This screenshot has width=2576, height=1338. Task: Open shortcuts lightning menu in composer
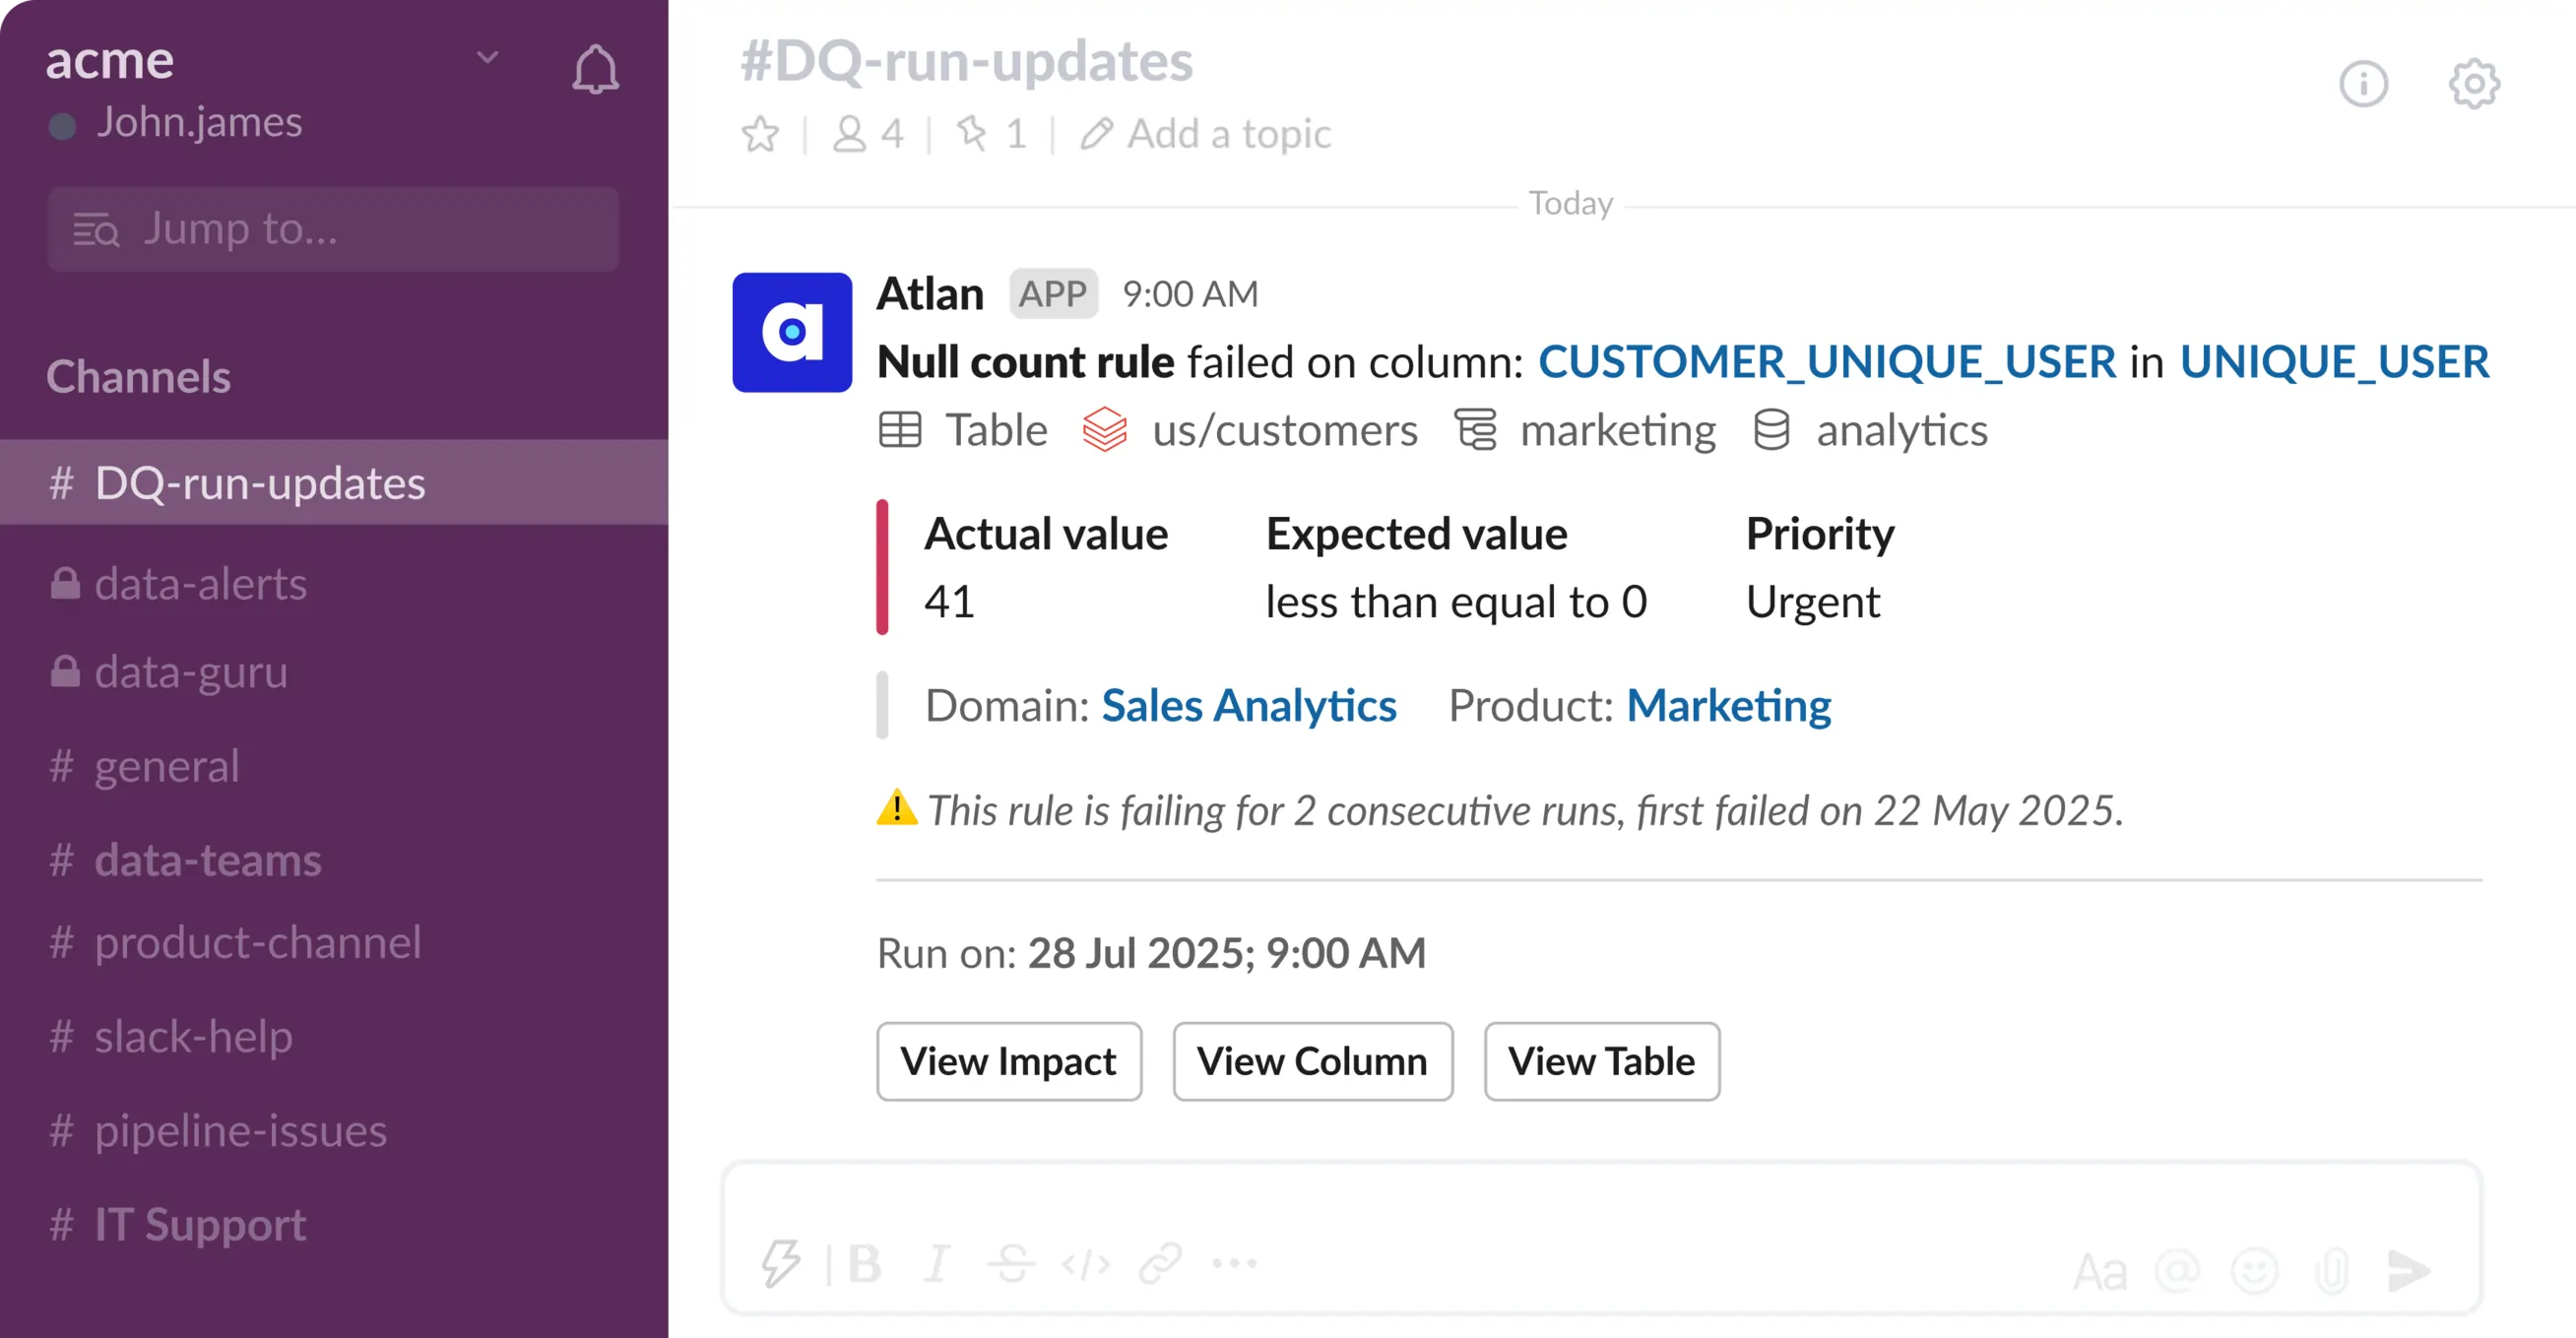pyautogui.click(x=780, y=1264)
